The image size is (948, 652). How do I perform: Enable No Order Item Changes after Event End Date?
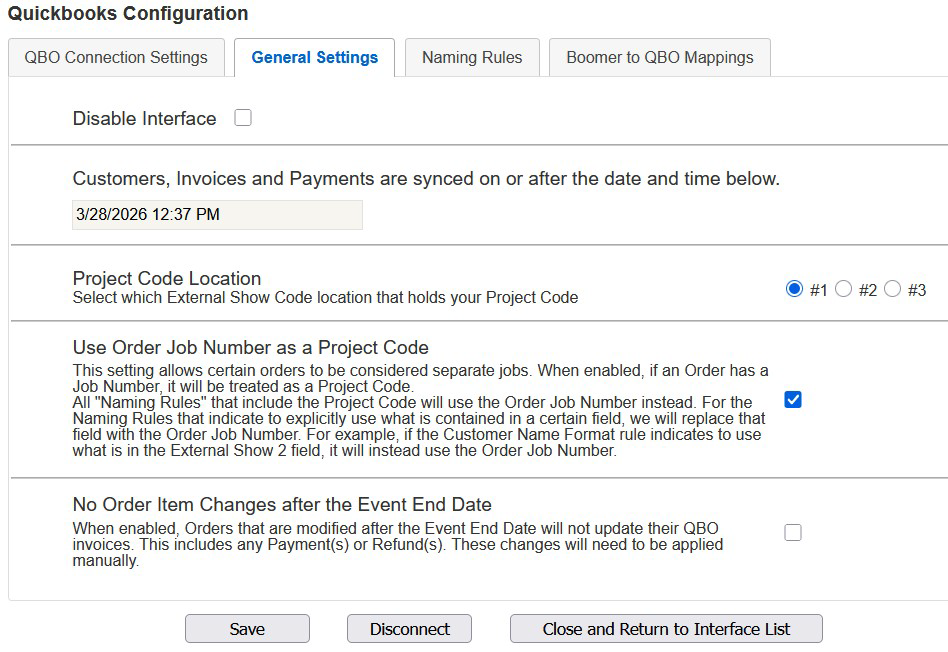[x=793, y=532]
